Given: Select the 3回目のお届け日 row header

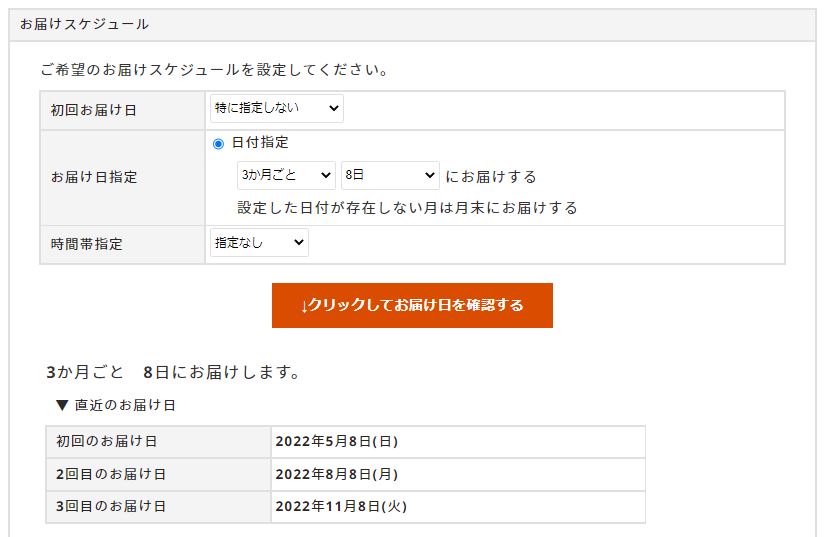Looking at the screenshot, I should [x=111, y=506].
